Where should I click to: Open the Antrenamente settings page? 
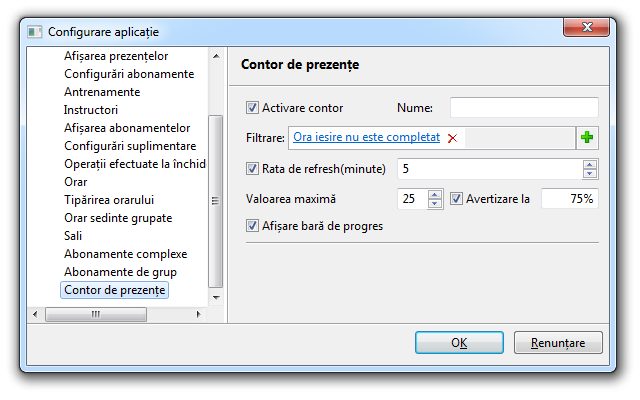102,92
